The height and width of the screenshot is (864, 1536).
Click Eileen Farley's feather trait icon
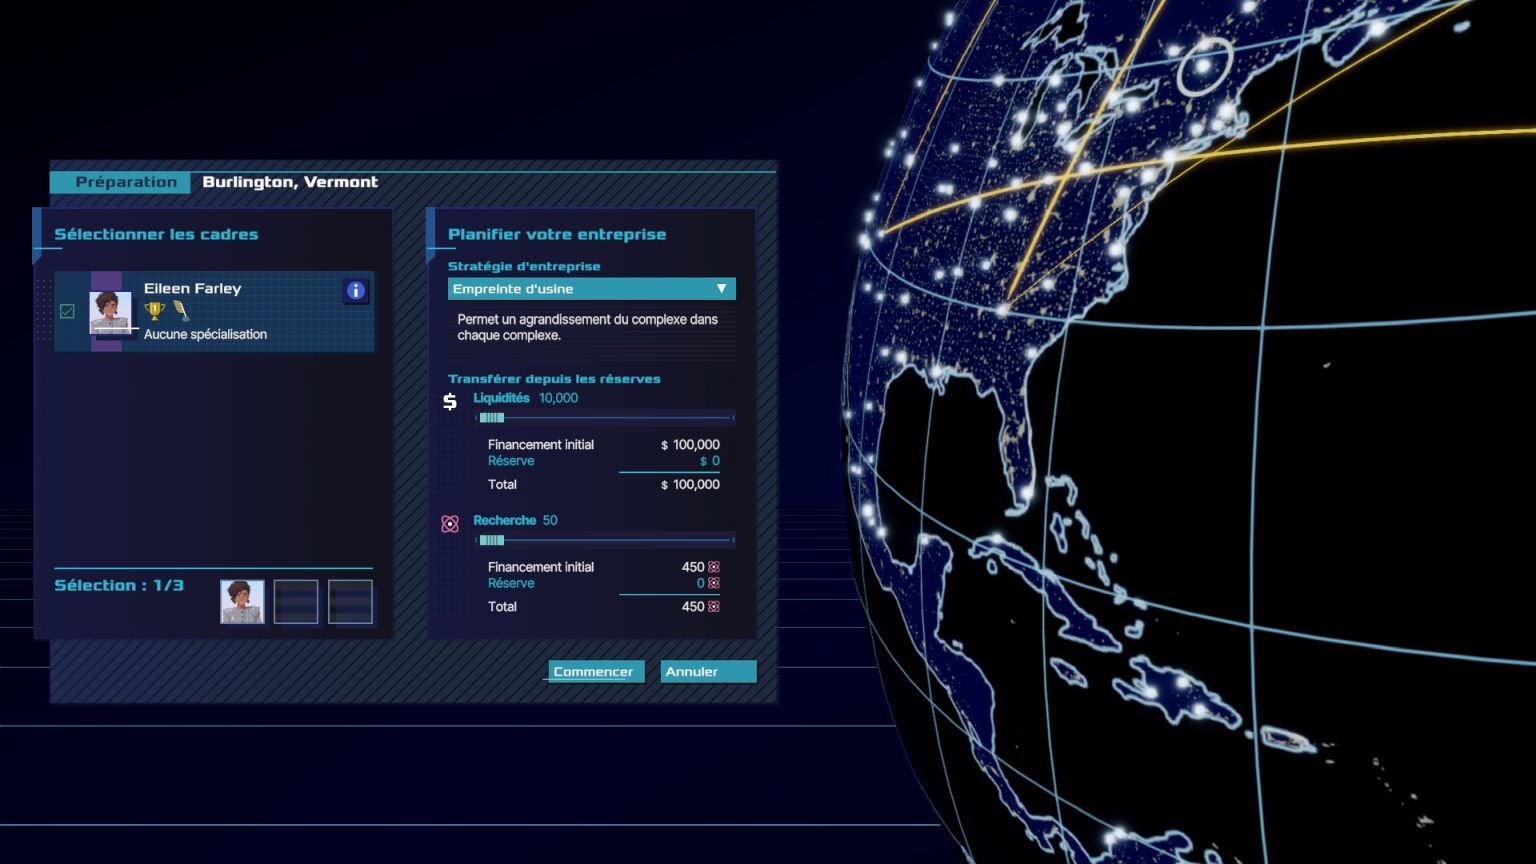tap(181, 312)
